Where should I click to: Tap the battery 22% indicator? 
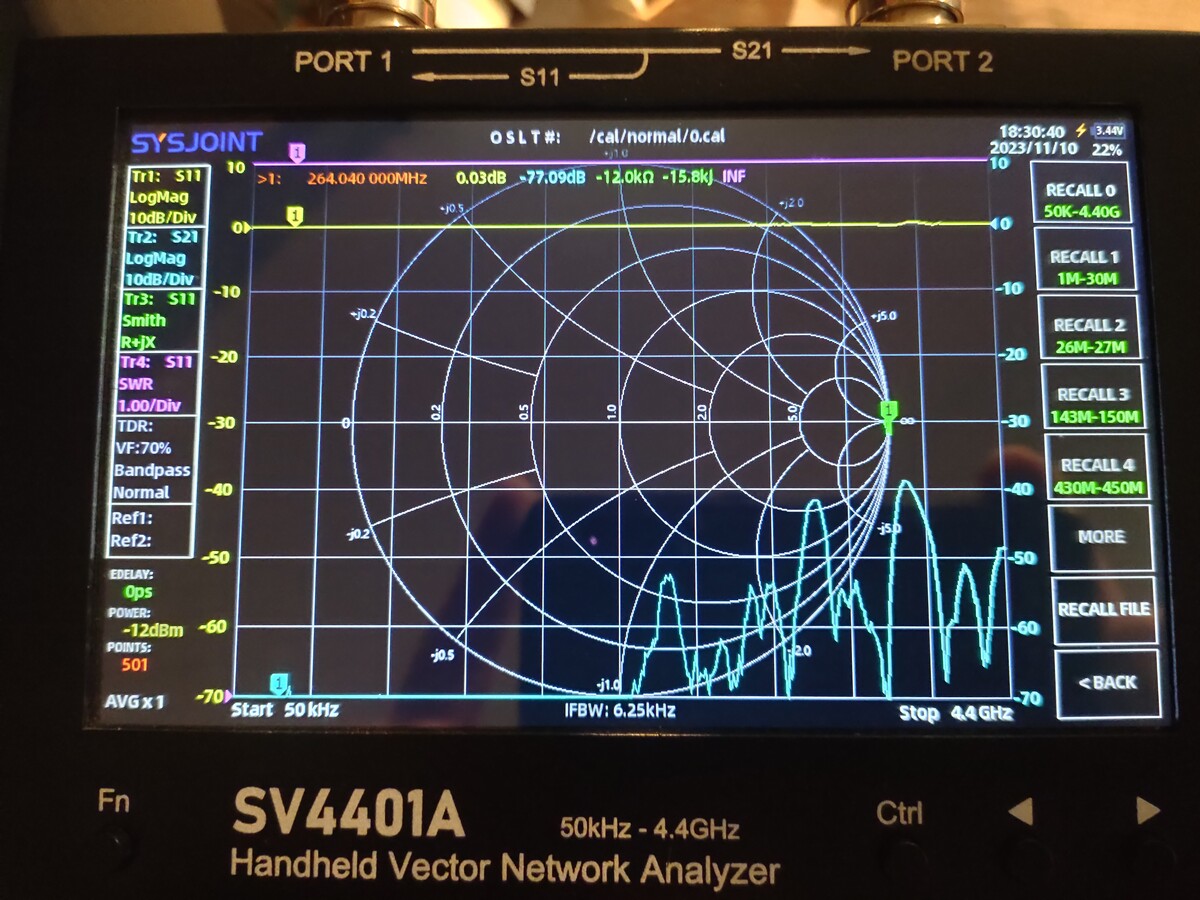click(x=1106, y=149)
